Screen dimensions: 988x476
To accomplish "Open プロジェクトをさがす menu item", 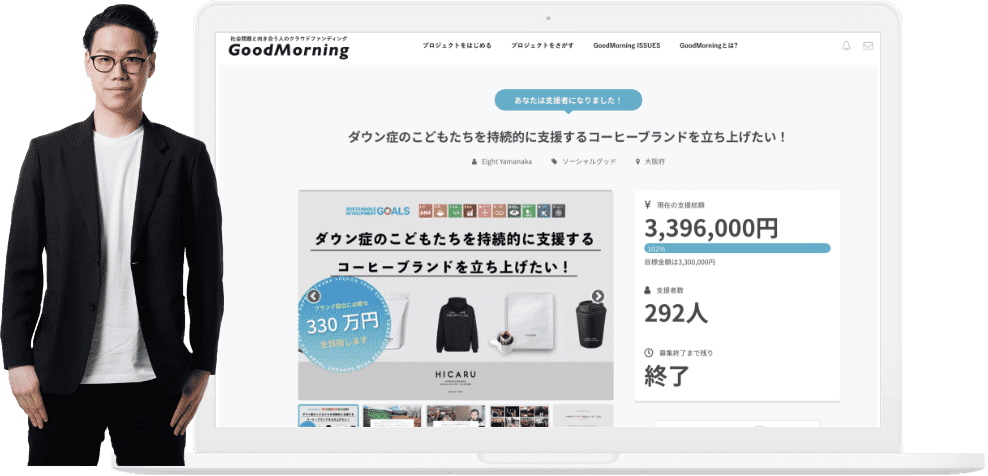I will click(x=543, y=45).
